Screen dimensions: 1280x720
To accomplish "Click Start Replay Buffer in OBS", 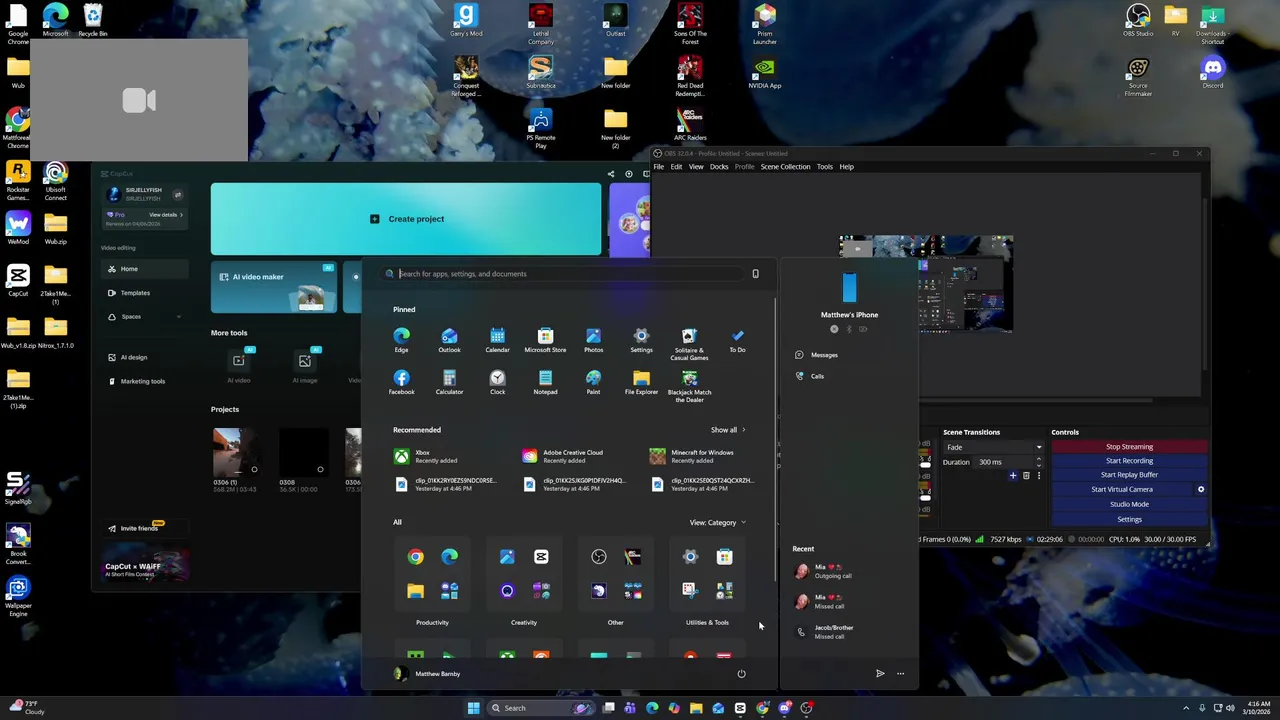I will point(1129,475).
